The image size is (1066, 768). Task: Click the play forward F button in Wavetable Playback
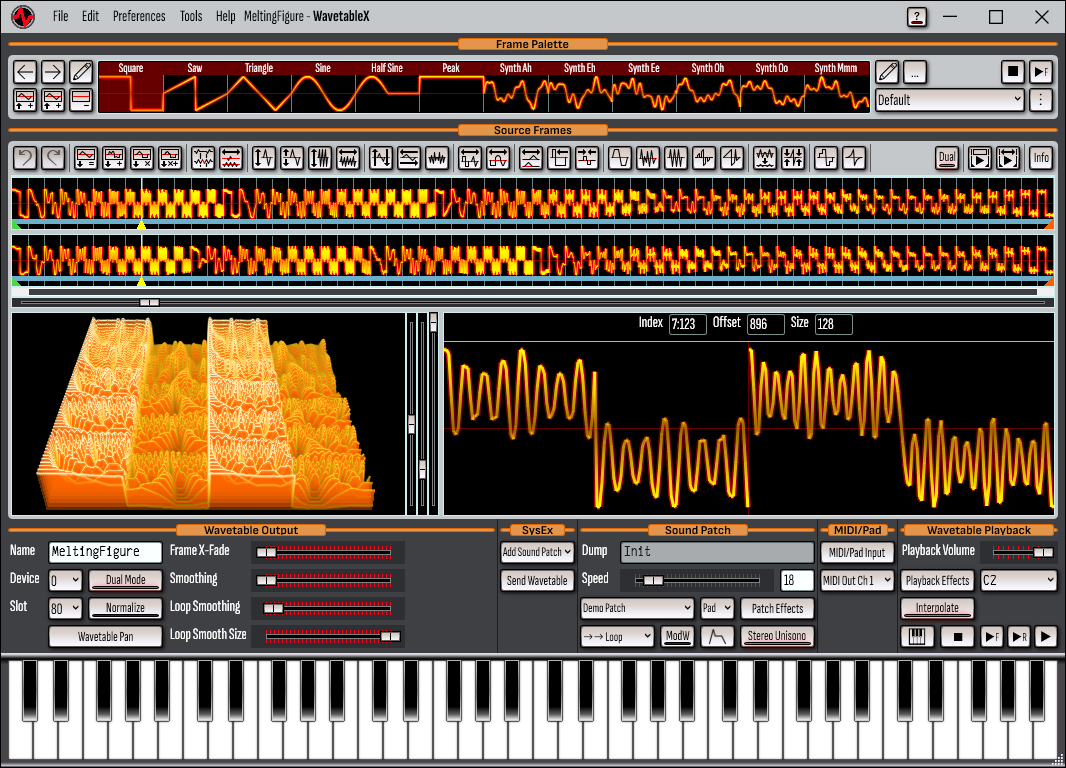click(x=991, y=637)
